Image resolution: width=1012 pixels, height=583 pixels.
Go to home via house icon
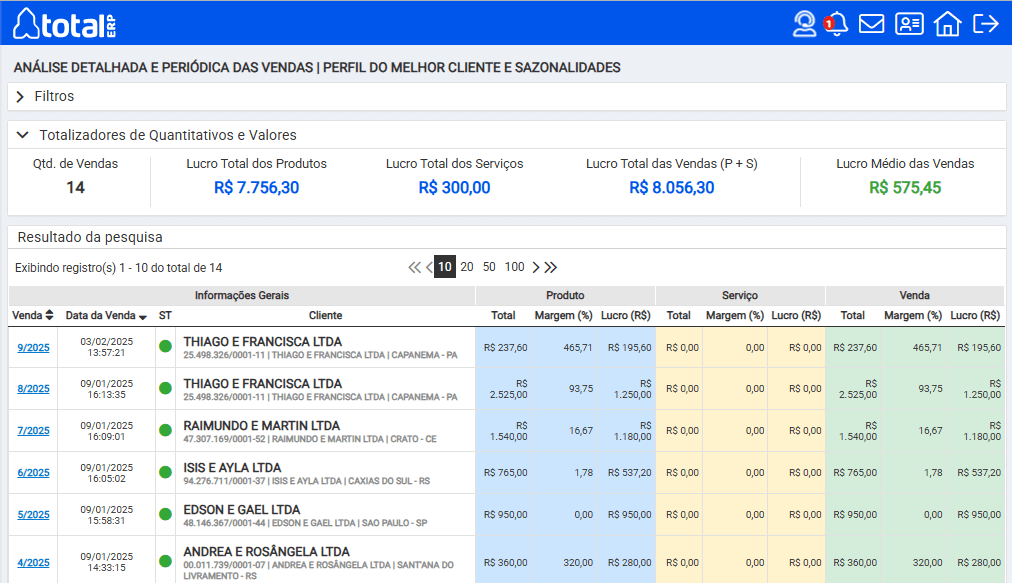(947, 23)
